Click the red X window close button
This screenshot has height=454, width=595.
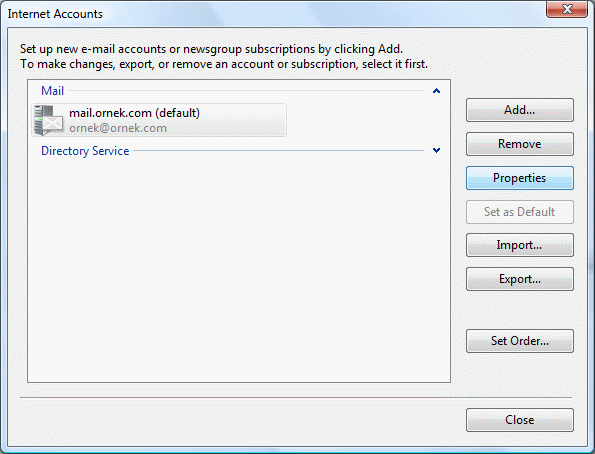point(567,9)
